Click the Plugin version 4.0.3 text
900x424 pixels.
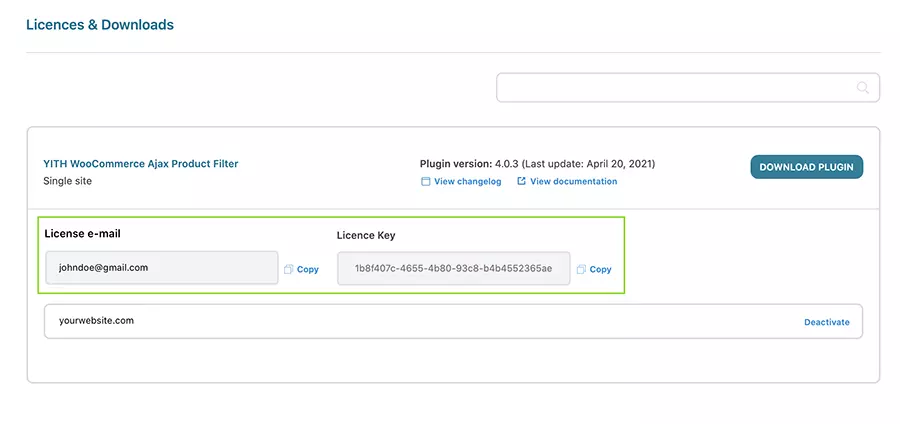[537, 163]
